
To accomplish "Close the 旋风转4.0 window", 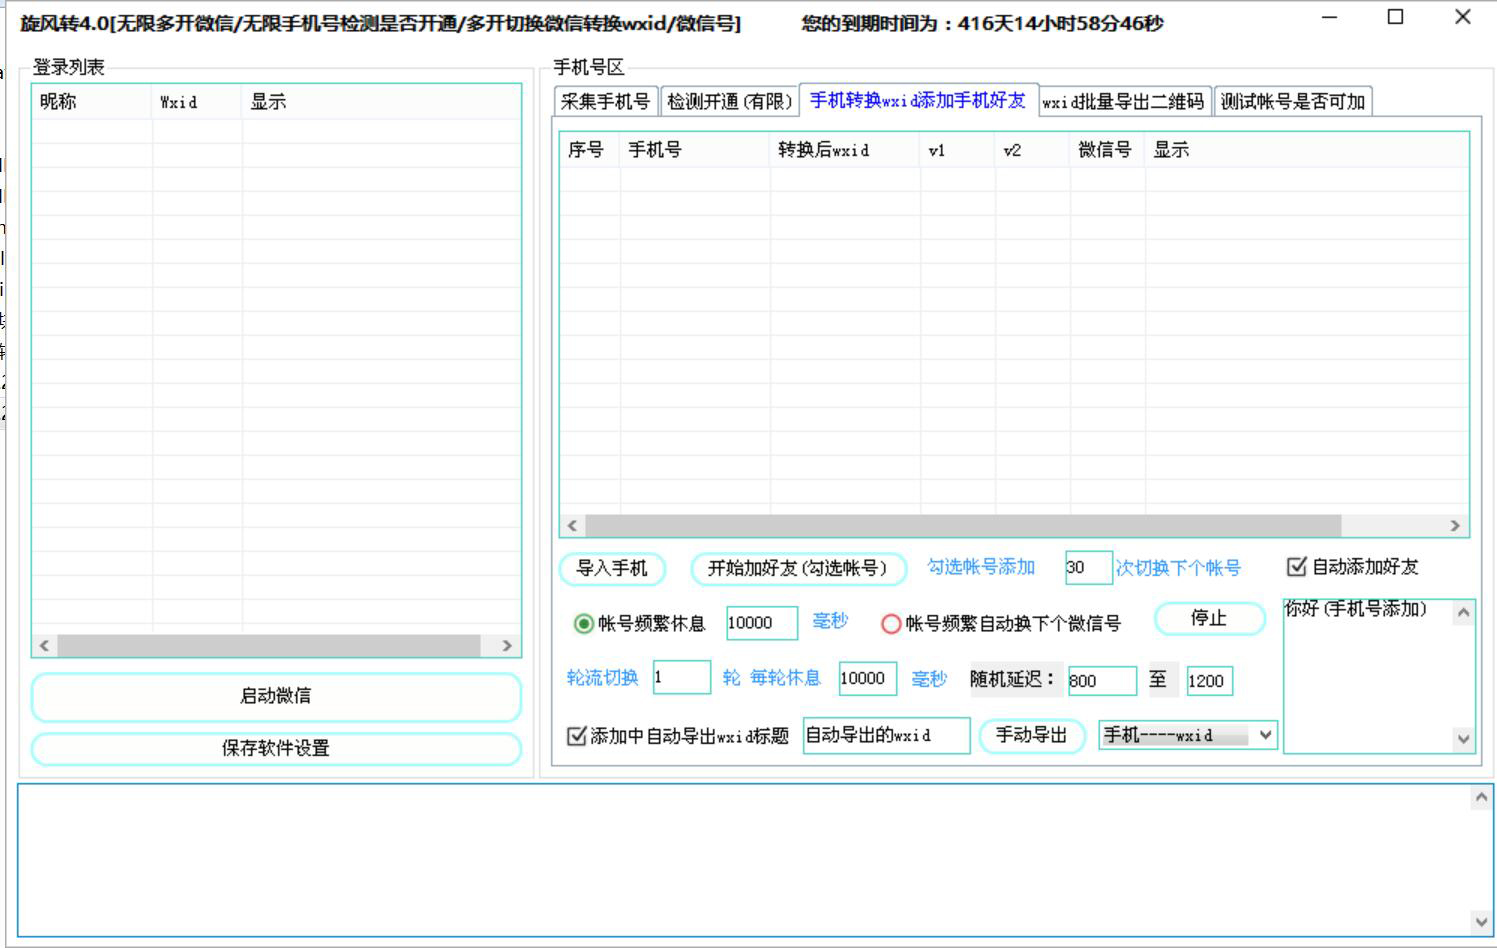I will pos(1463,17).
